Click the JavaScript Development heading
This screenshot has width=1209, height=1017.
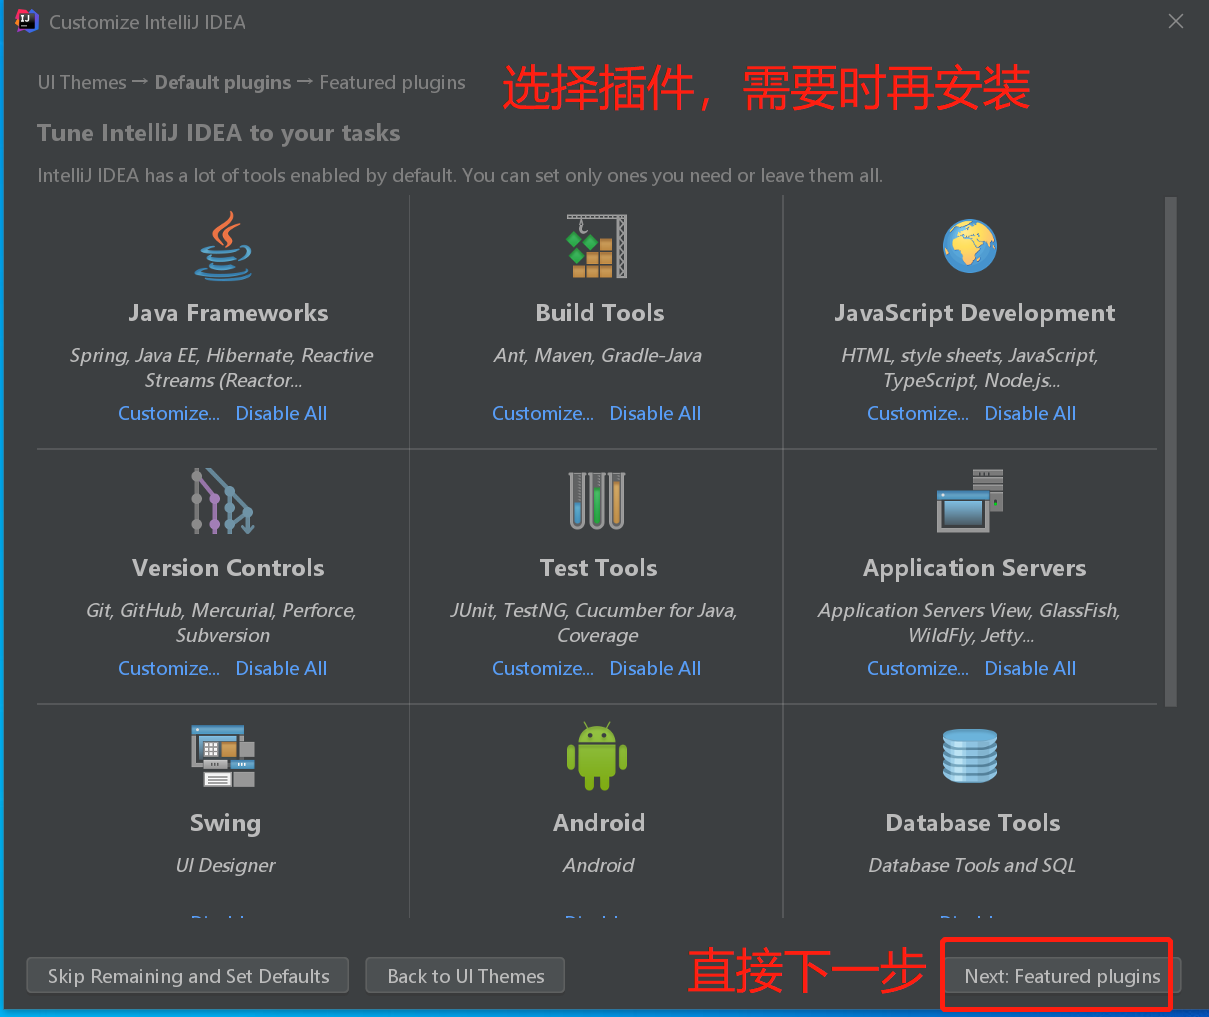pyautogui.click(x=975, y=313)
